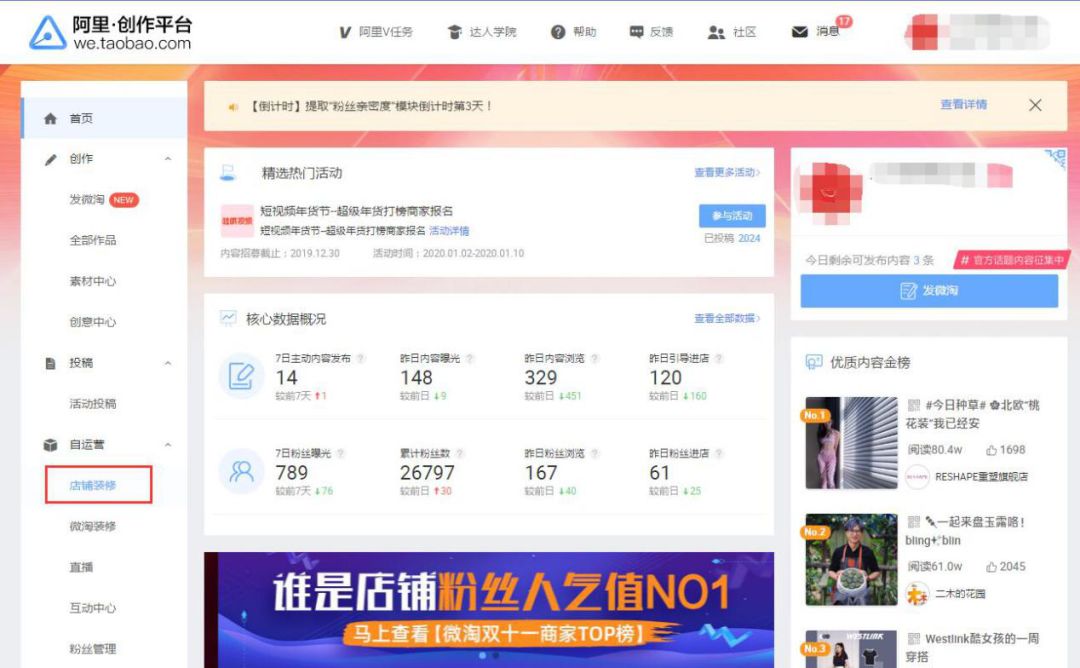Screen dimensions: 1080x668
Task: Close the countdown notice banner
Action: tap(1035, 105)
